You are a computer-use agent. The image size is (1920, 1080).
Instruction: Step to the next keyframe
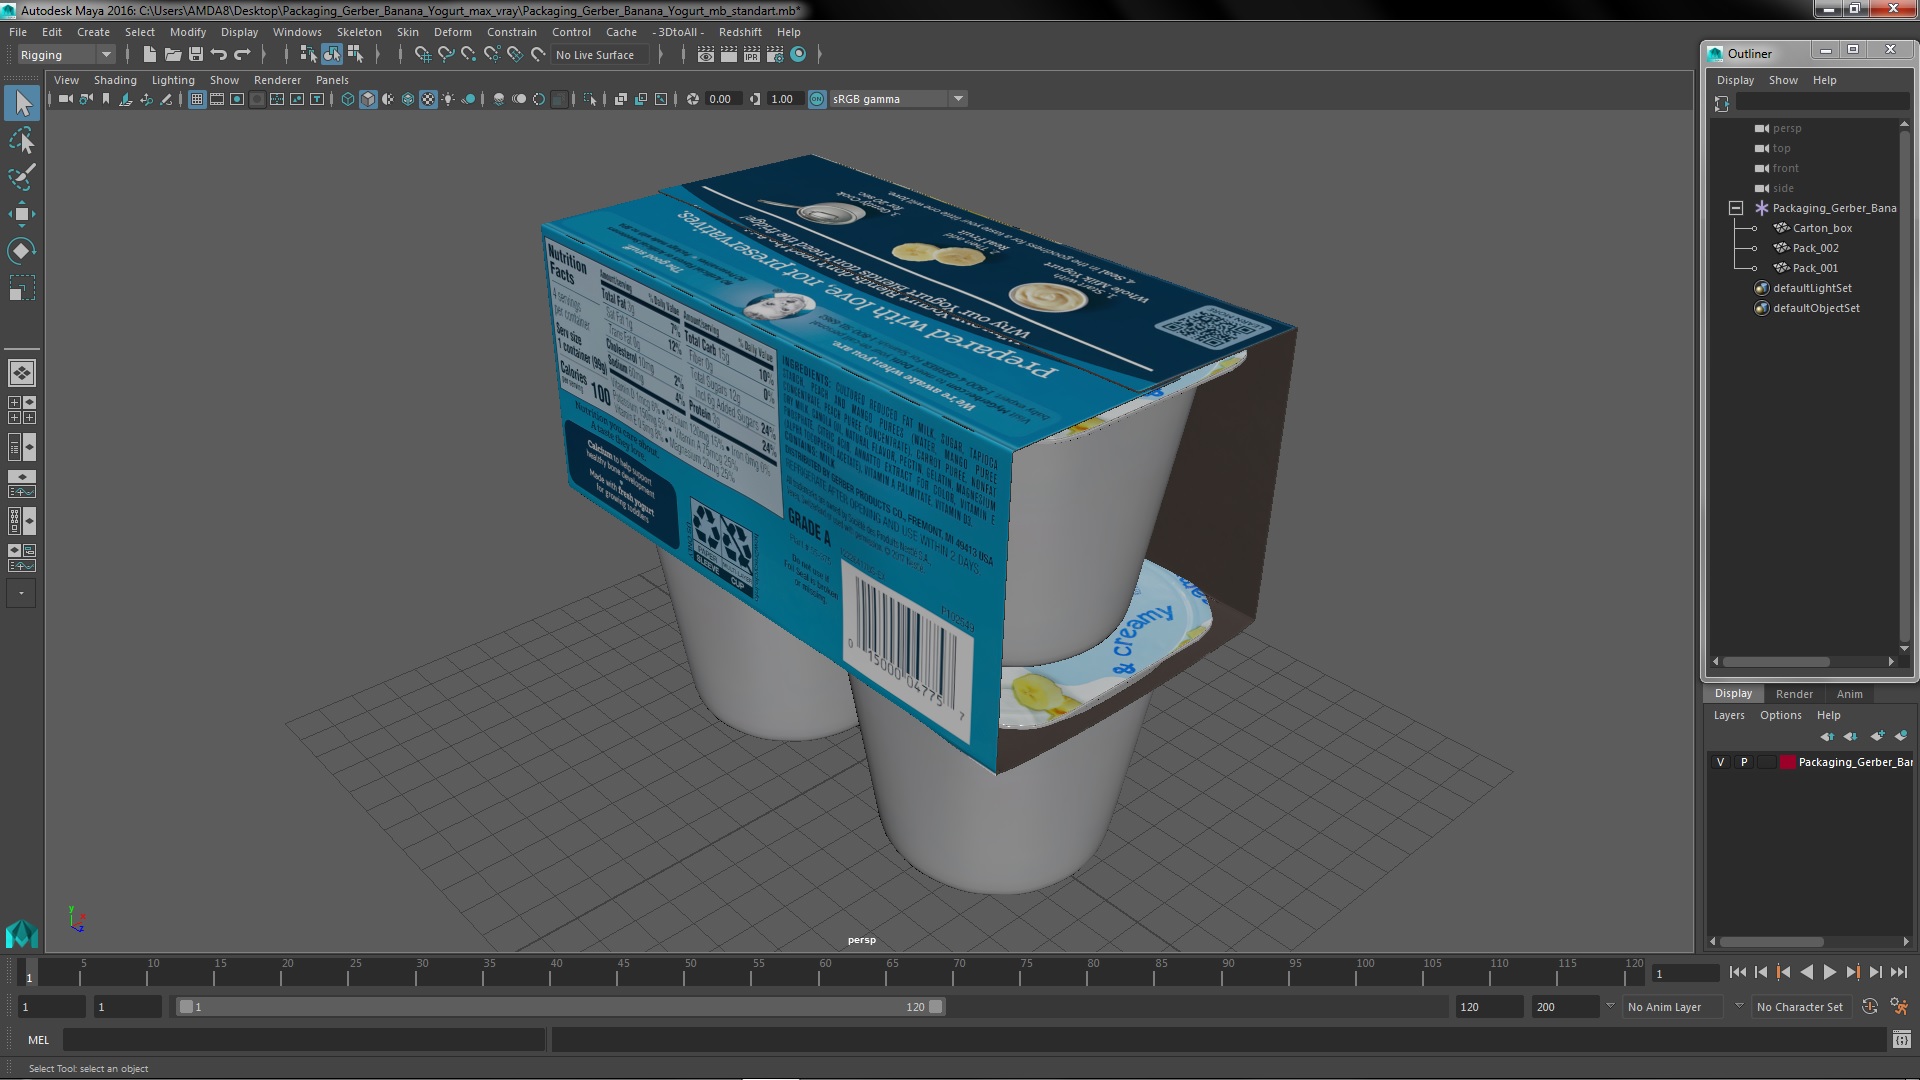[1852, 972]
